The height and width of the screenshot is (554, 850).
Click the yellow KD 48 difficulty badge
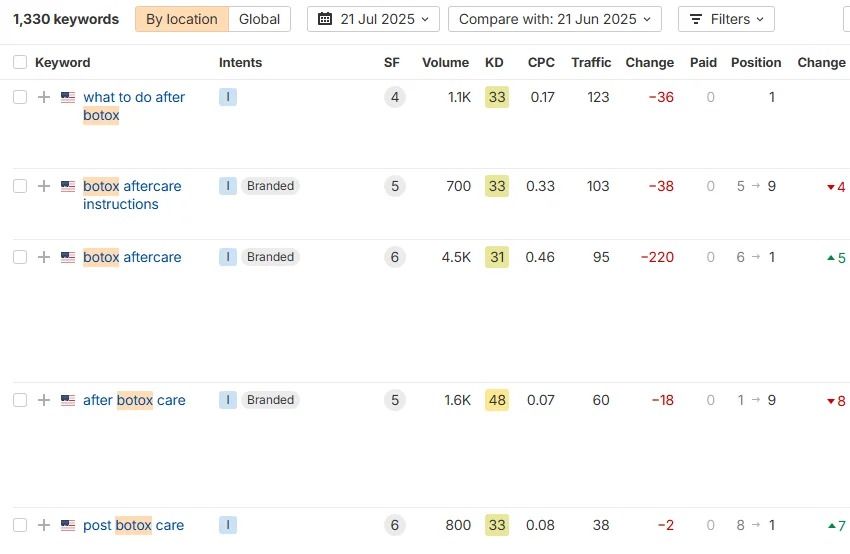[x=496, y=400]
